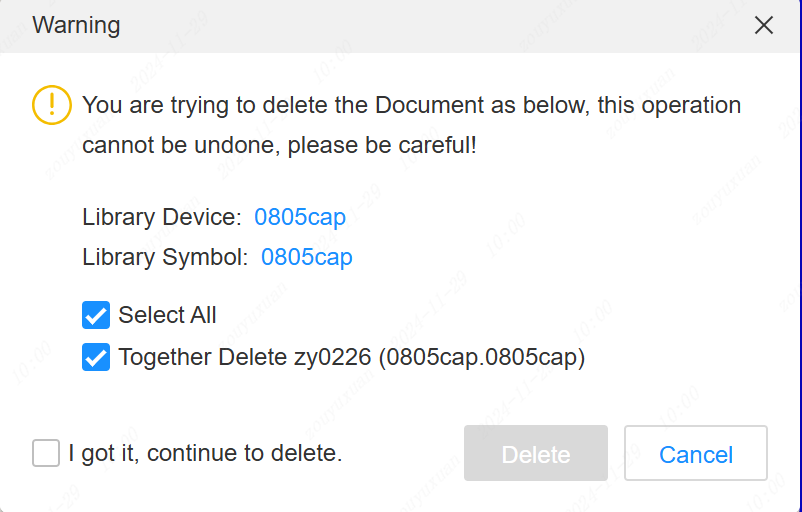Close the Warning dialog with the X
802x512 pixels.
(764, 26)
